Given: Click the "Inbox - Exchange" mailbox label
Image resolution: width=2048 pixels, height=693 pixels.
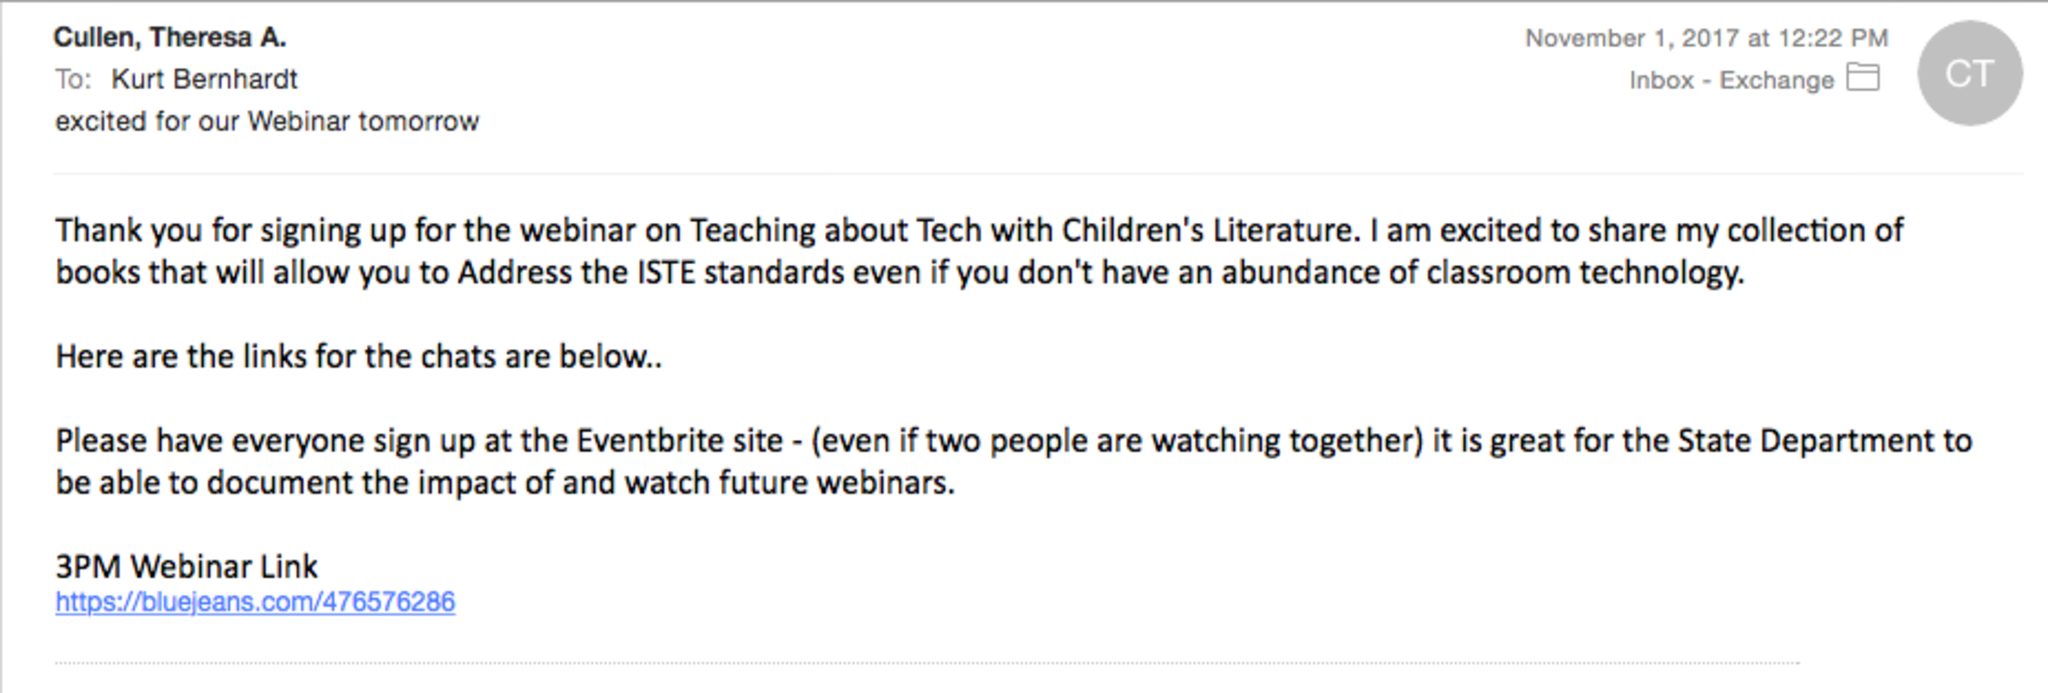Looking at the screenshot, I should (1731, 80).
